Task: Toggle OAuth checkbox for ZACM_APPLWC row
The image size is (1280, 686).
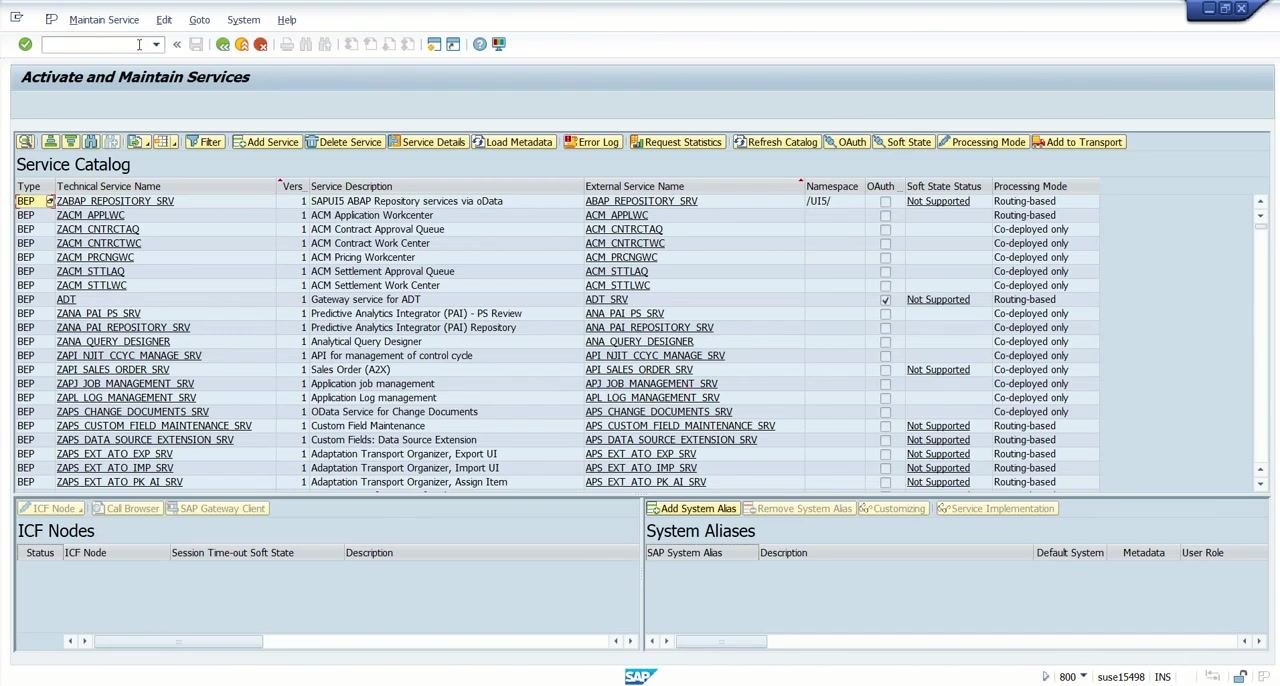Action: pyautogui.click(x=885, y=216)
